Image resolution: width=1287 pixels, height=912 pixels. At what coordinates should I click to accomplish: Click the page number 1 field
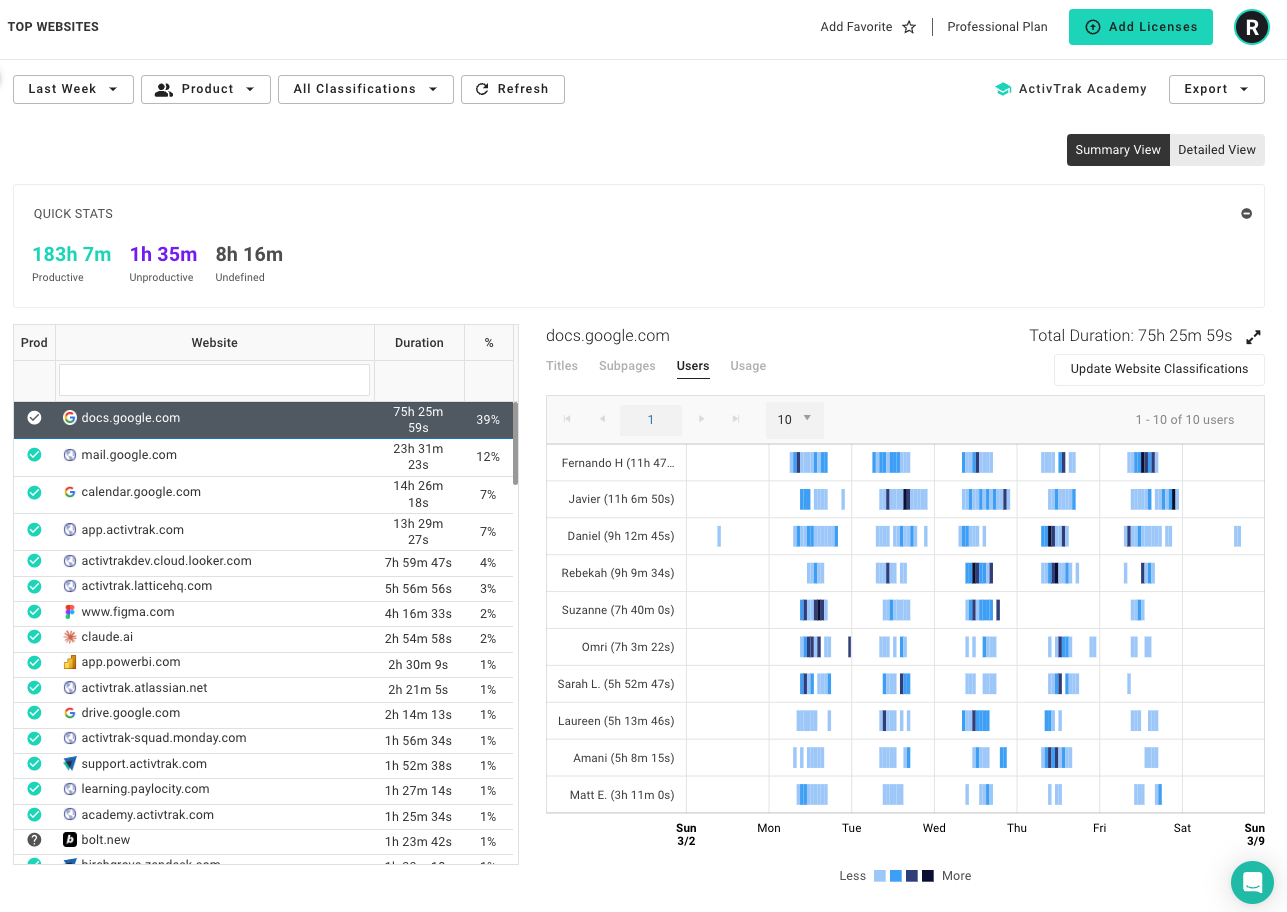pyautogui.click(x=651, y=420)
